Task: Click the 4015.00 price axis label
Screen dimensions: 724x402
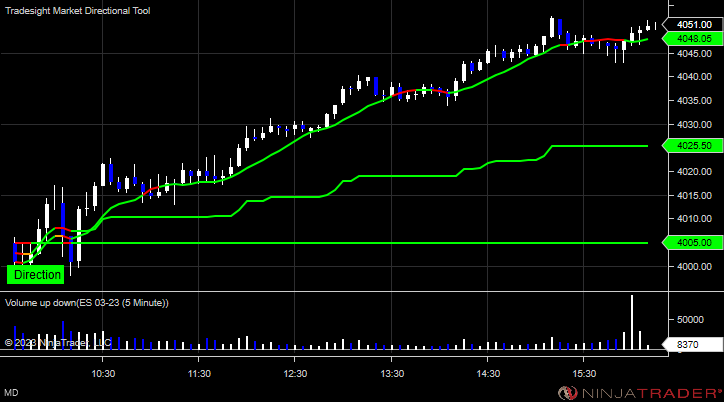Action: pos(694,196)
